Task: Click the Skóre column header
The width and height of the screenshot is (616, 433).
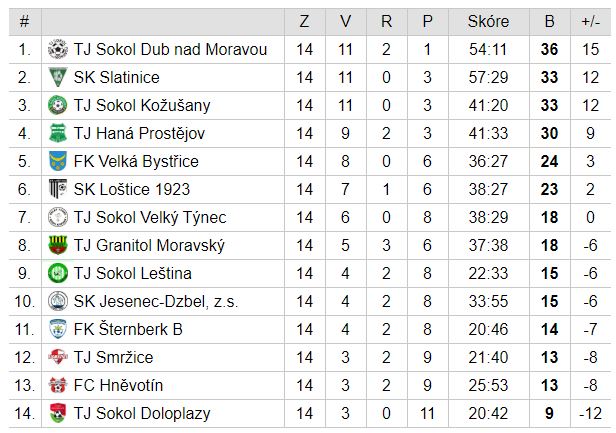Action: pos(489,22)
